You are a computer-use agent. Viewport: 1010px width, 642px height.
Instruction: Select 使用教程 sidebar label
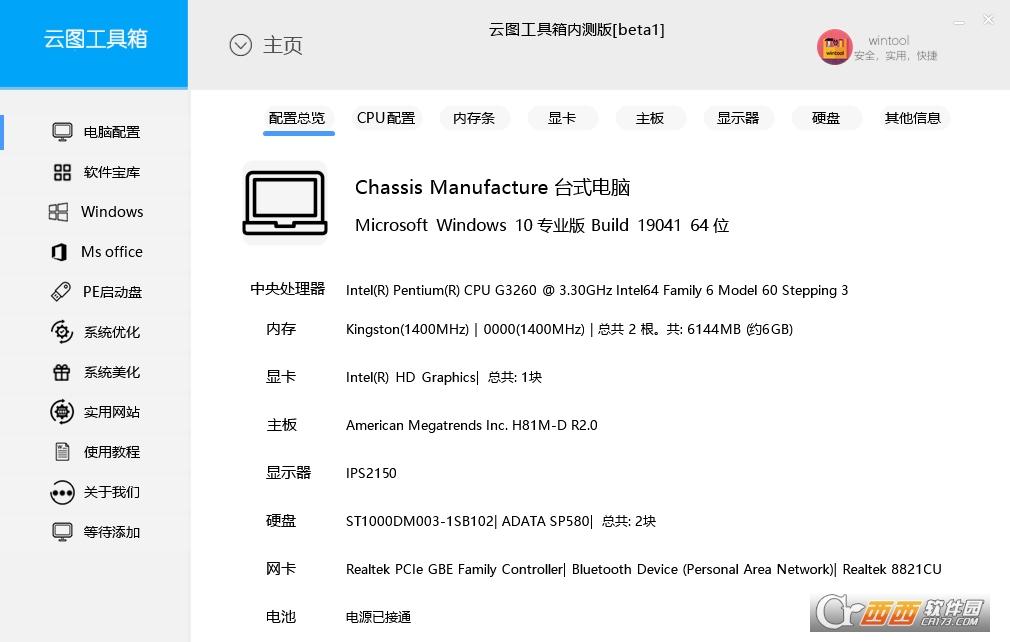click(x=112, y=452)
